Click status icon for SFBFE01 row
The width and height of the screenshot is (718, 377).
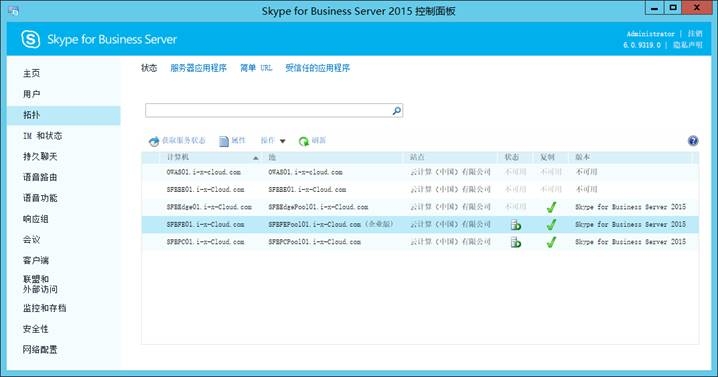click(x=516, y=224)
